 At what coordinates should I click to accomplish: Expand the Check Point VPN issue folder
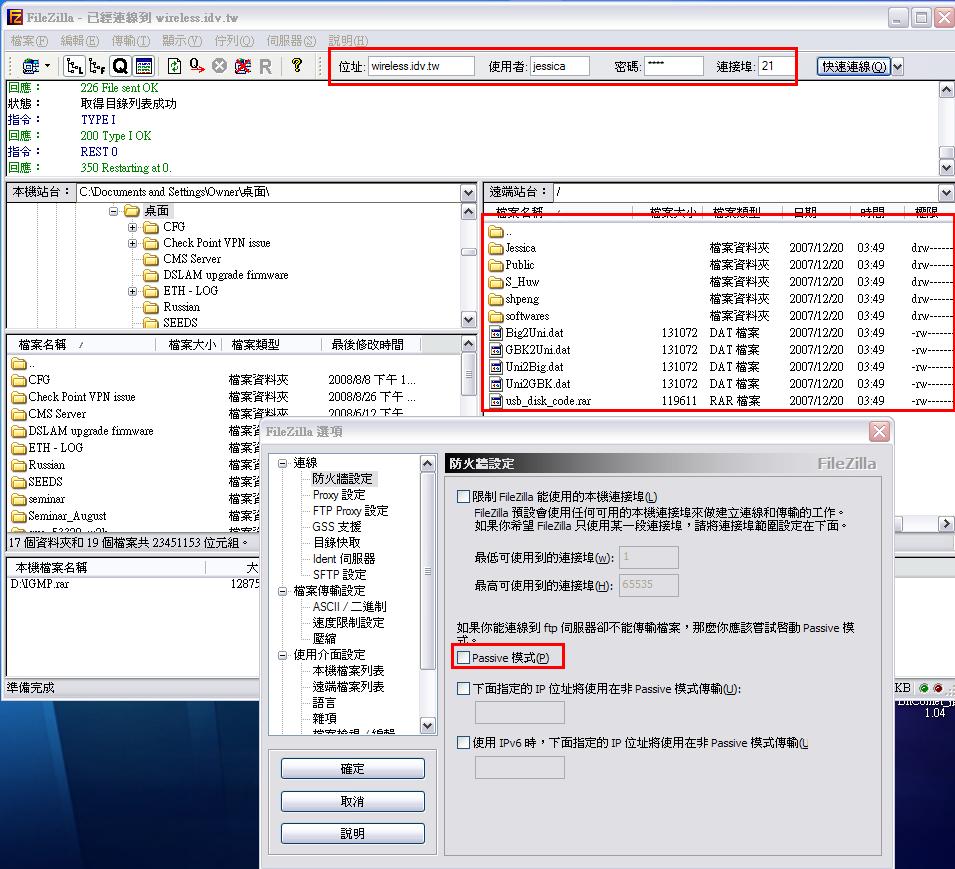pyautogui.click(x=133, y=243)
